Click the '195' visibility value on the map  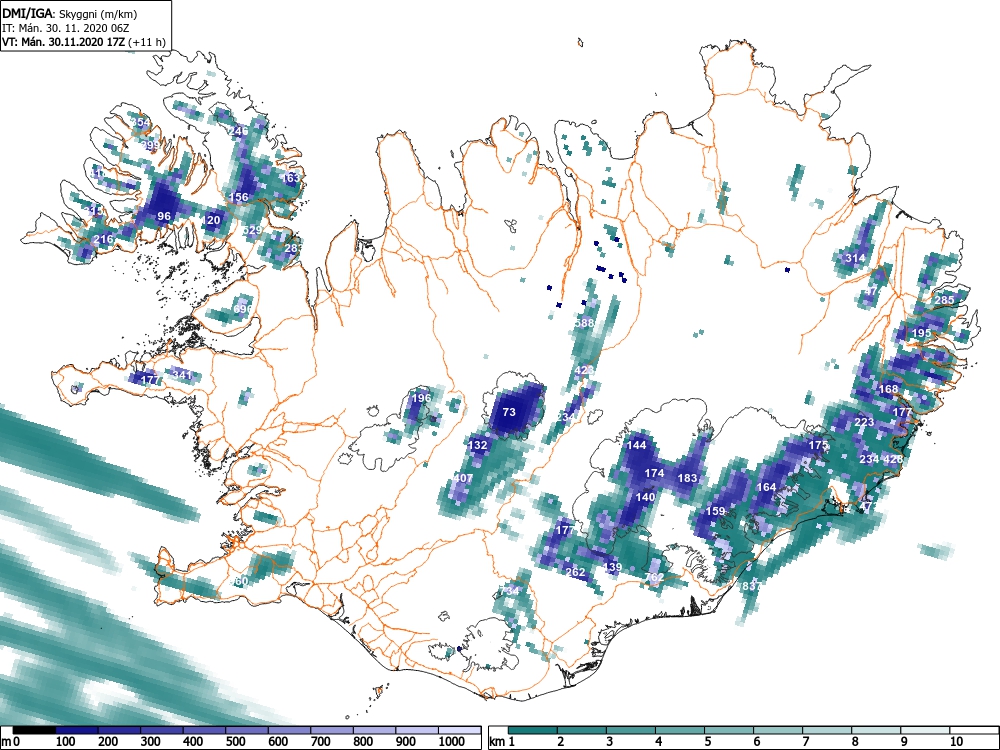pos(922,333)
